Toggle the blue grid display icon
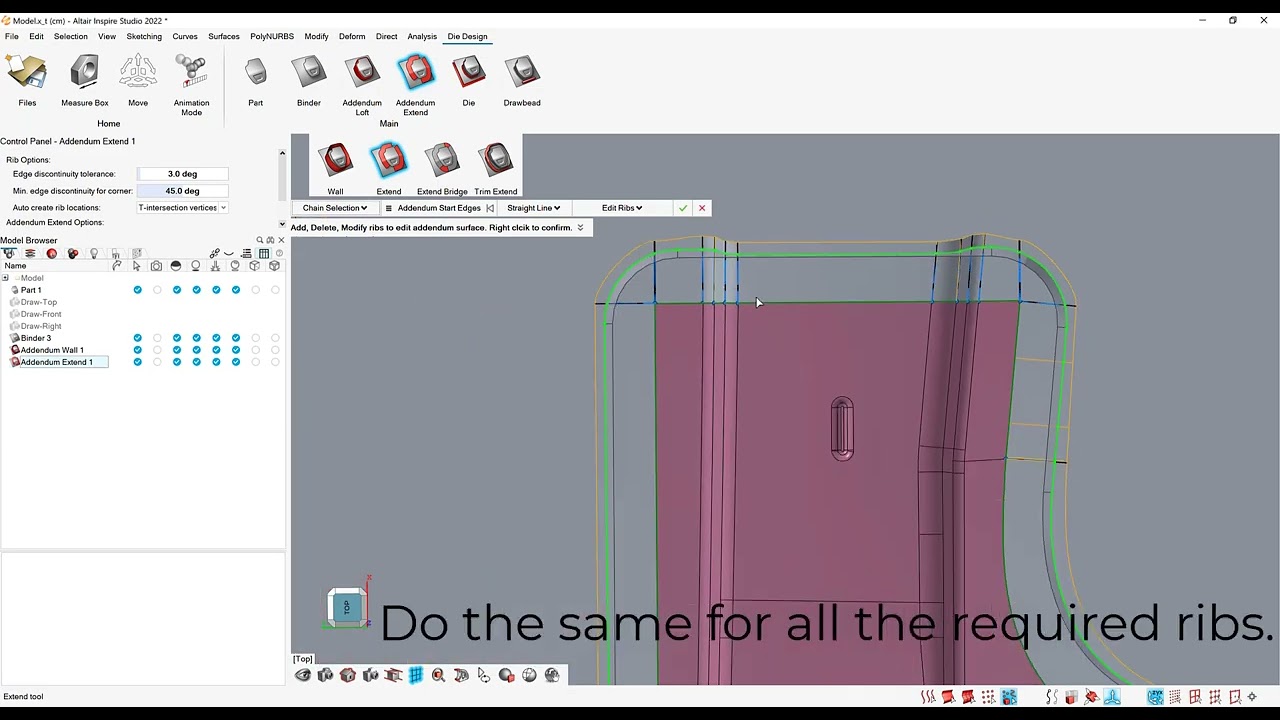 pos(416,676)
